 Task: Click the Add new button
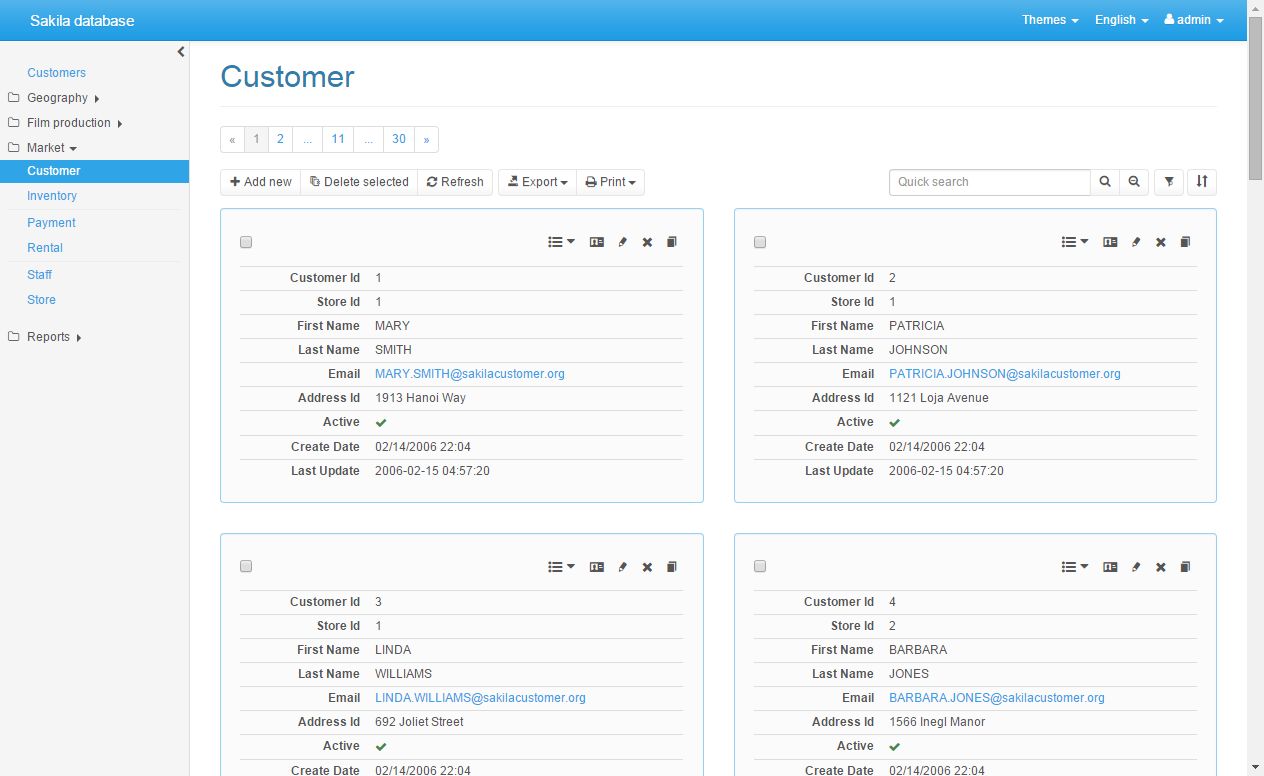pyautogui.click(x=261, y=182)
